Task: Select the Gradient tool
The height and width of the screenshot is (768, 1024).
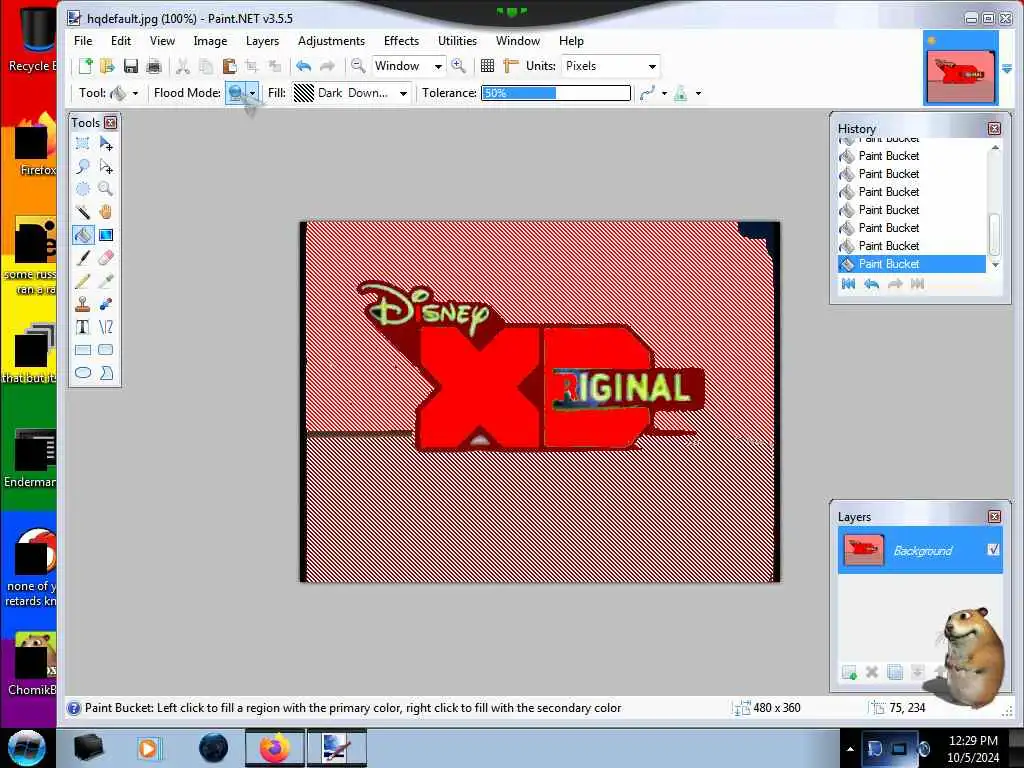Action: (106, 235)
